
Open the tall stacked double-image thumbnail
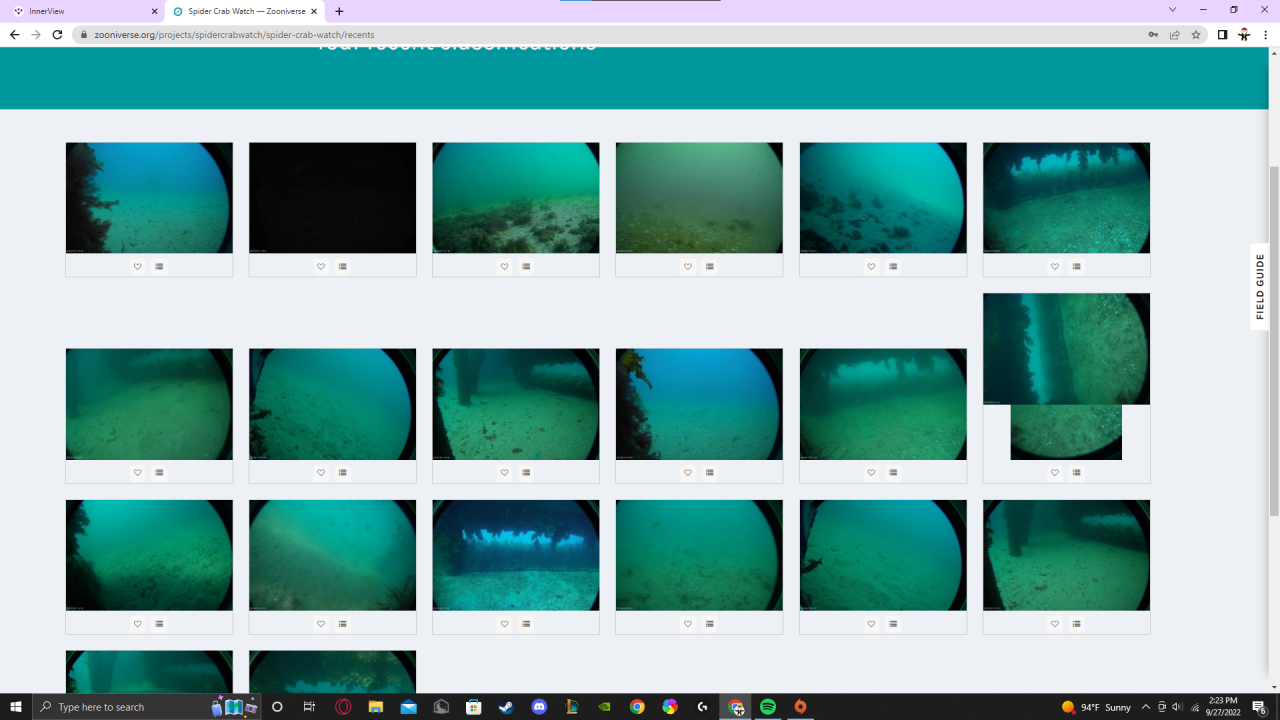pyautogui.click(x=1066, y=376)
